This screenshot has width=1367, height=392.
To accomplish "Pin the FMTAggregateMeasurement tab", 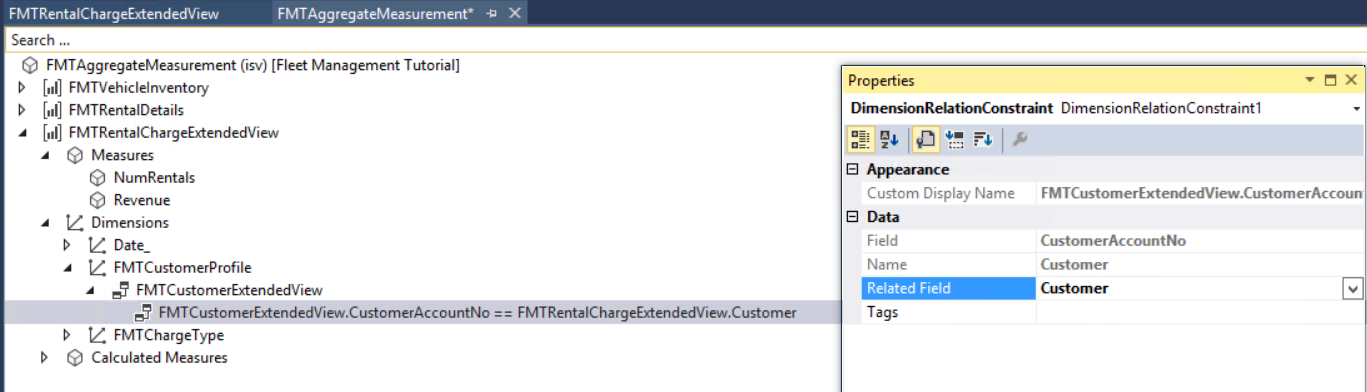I will point(492,14).
